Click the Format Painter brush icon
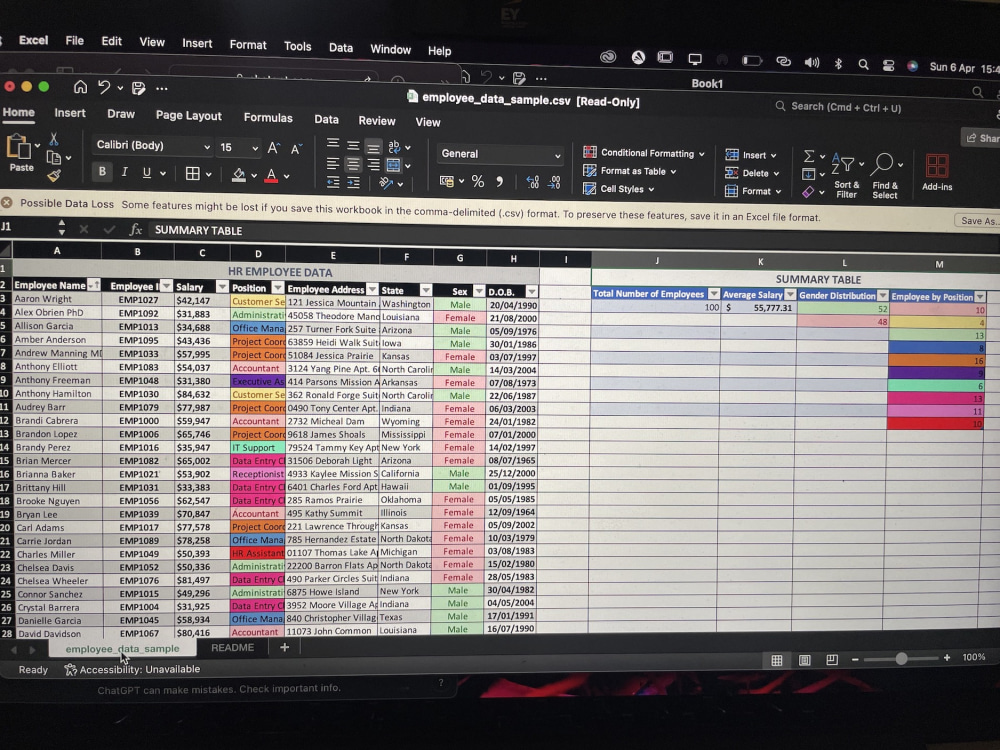The image size is (1000, 750). (x=54, y=175)
